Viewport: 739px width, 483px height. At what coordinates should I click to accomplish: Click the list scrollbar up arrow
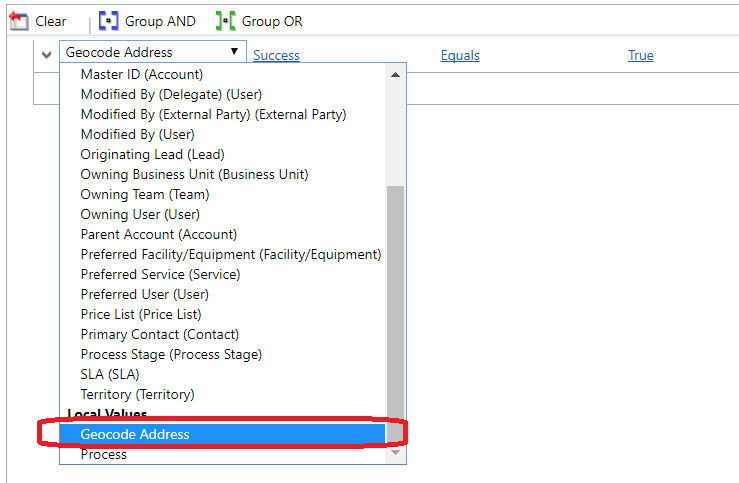click(x=396, y=75)
